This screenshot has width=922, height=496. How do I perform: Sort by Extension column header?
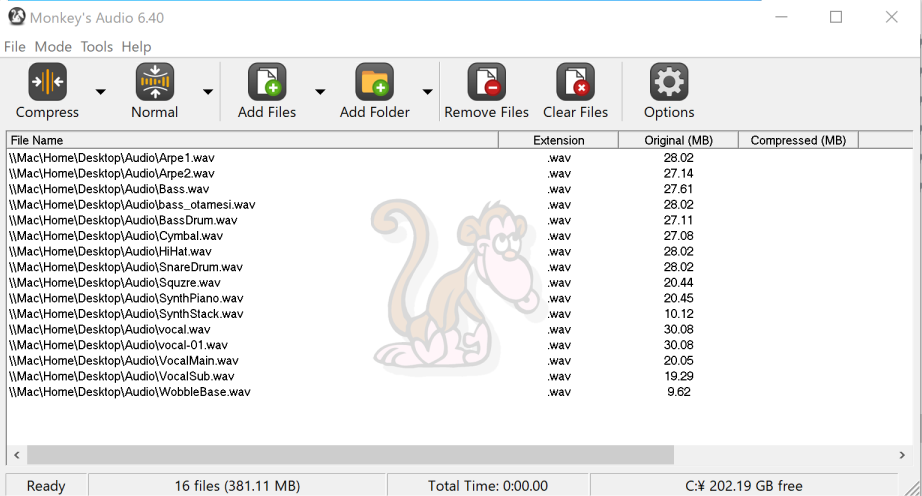[559, 140]
